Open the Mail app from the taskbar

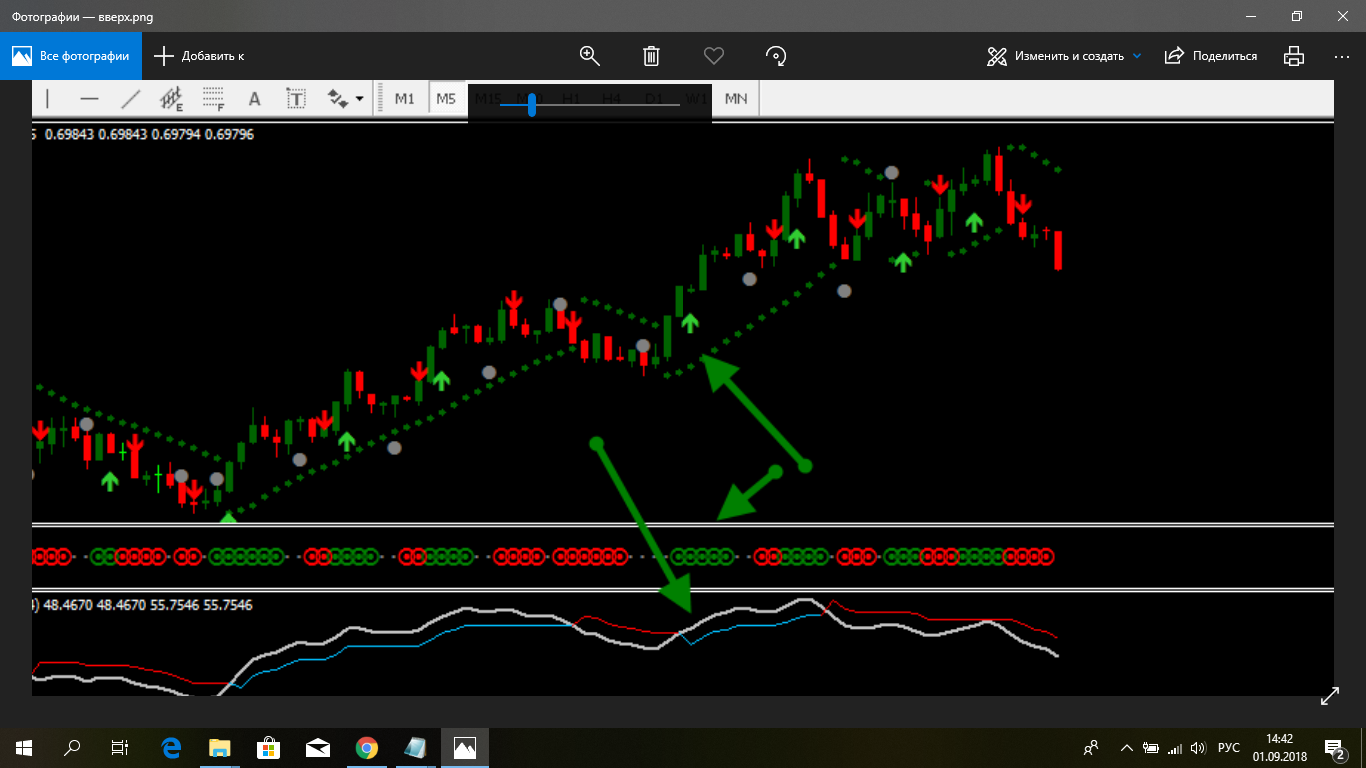tap(318, 748)
